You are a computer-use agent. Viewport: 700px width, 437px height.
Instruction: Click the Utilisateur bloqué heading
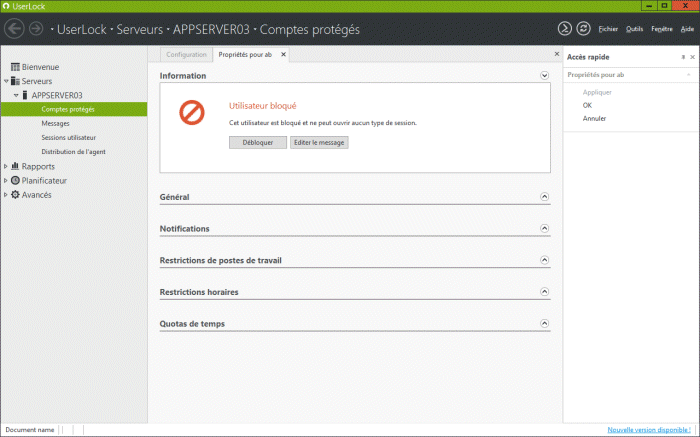pyautogui.click(x=262, y=106)
